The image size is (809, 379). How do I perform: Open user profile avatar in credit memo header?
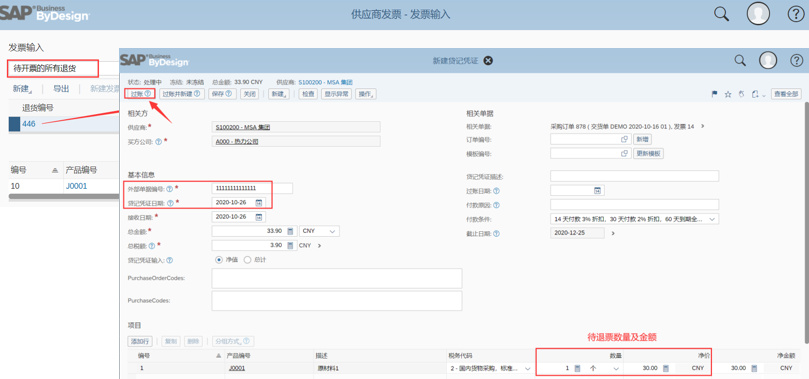(768, 61)
